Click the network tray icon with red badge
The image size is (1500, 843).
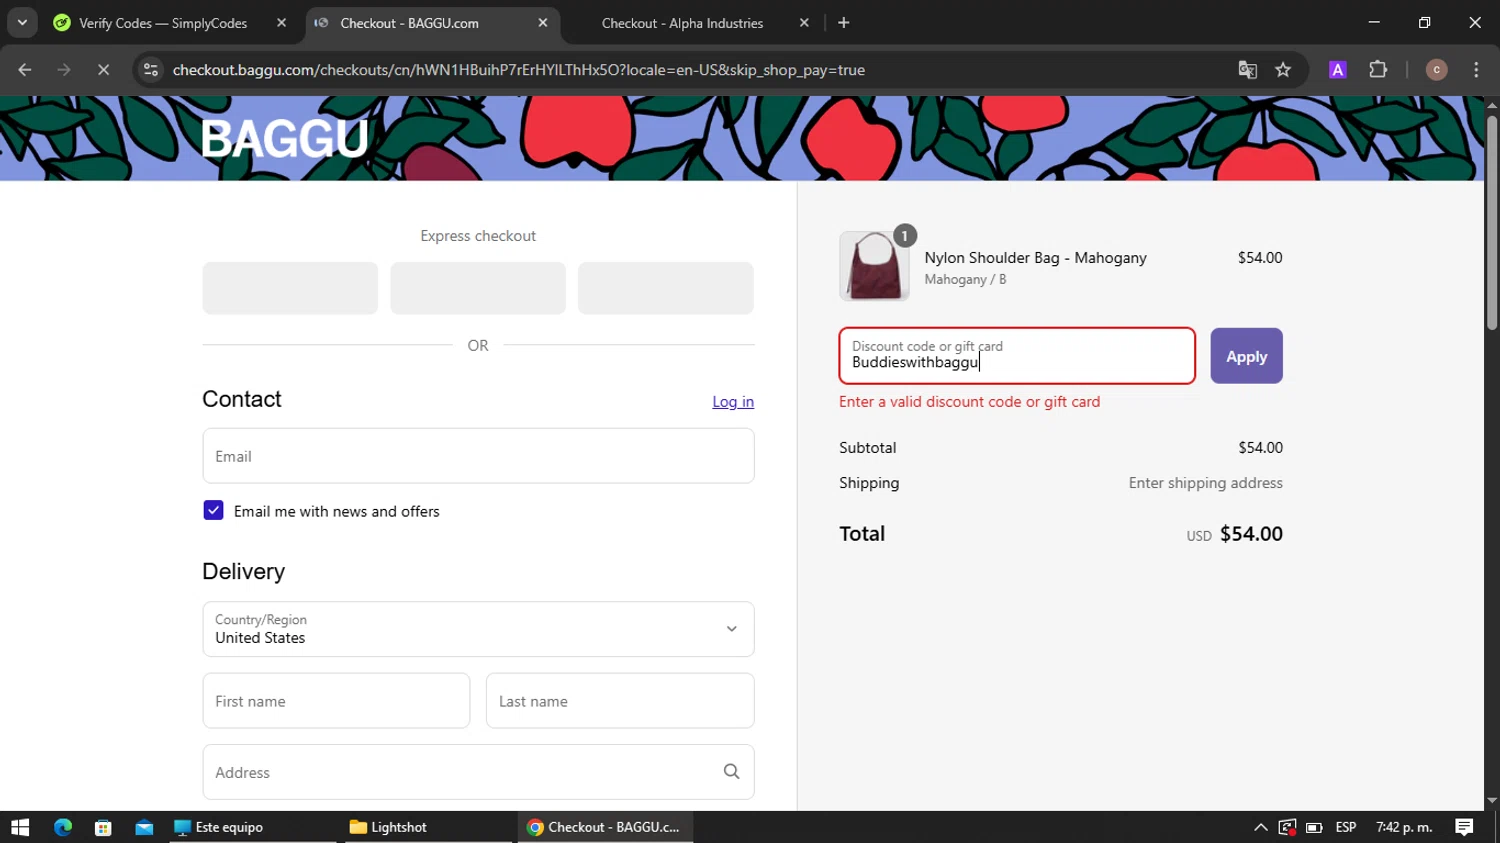(x=1287, y=827)
